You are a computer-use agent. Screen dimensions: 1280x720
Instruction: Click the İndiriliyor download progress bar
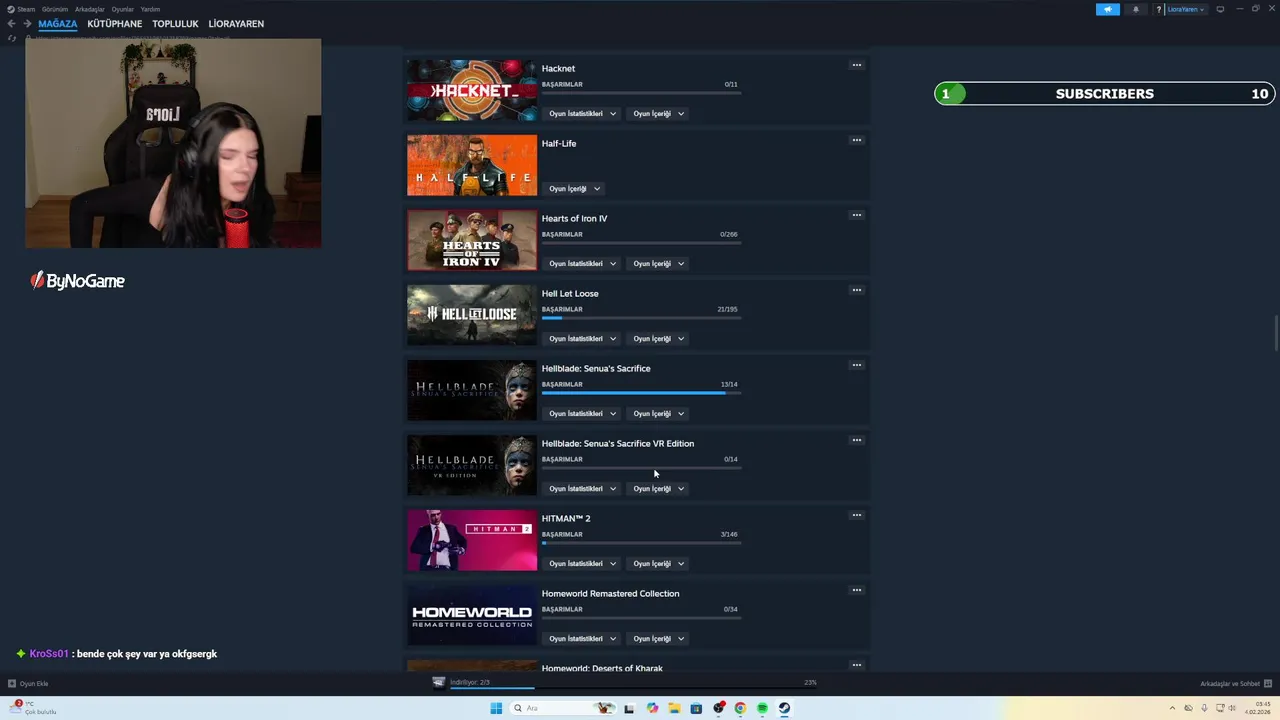(632, 687)
